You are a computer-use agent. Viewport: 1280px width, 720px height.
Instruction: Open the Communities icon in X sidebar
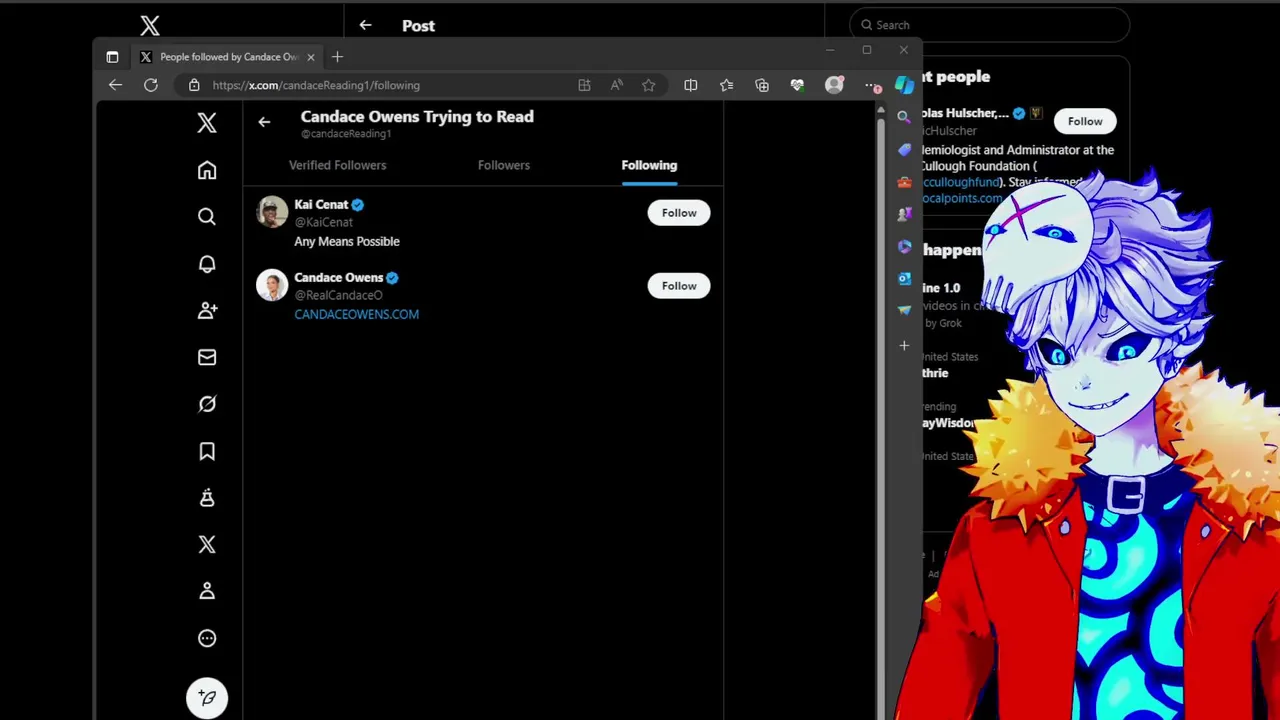[207, 498]
